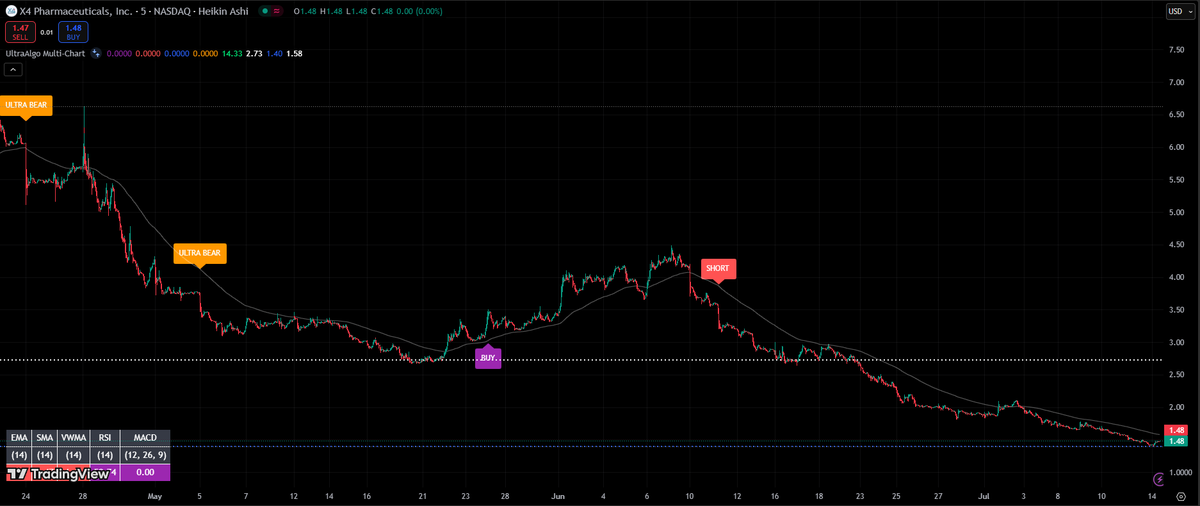Click the 6.50 price scale value
Viewport: 1200px width, 506px height.
pos(1176,115)
